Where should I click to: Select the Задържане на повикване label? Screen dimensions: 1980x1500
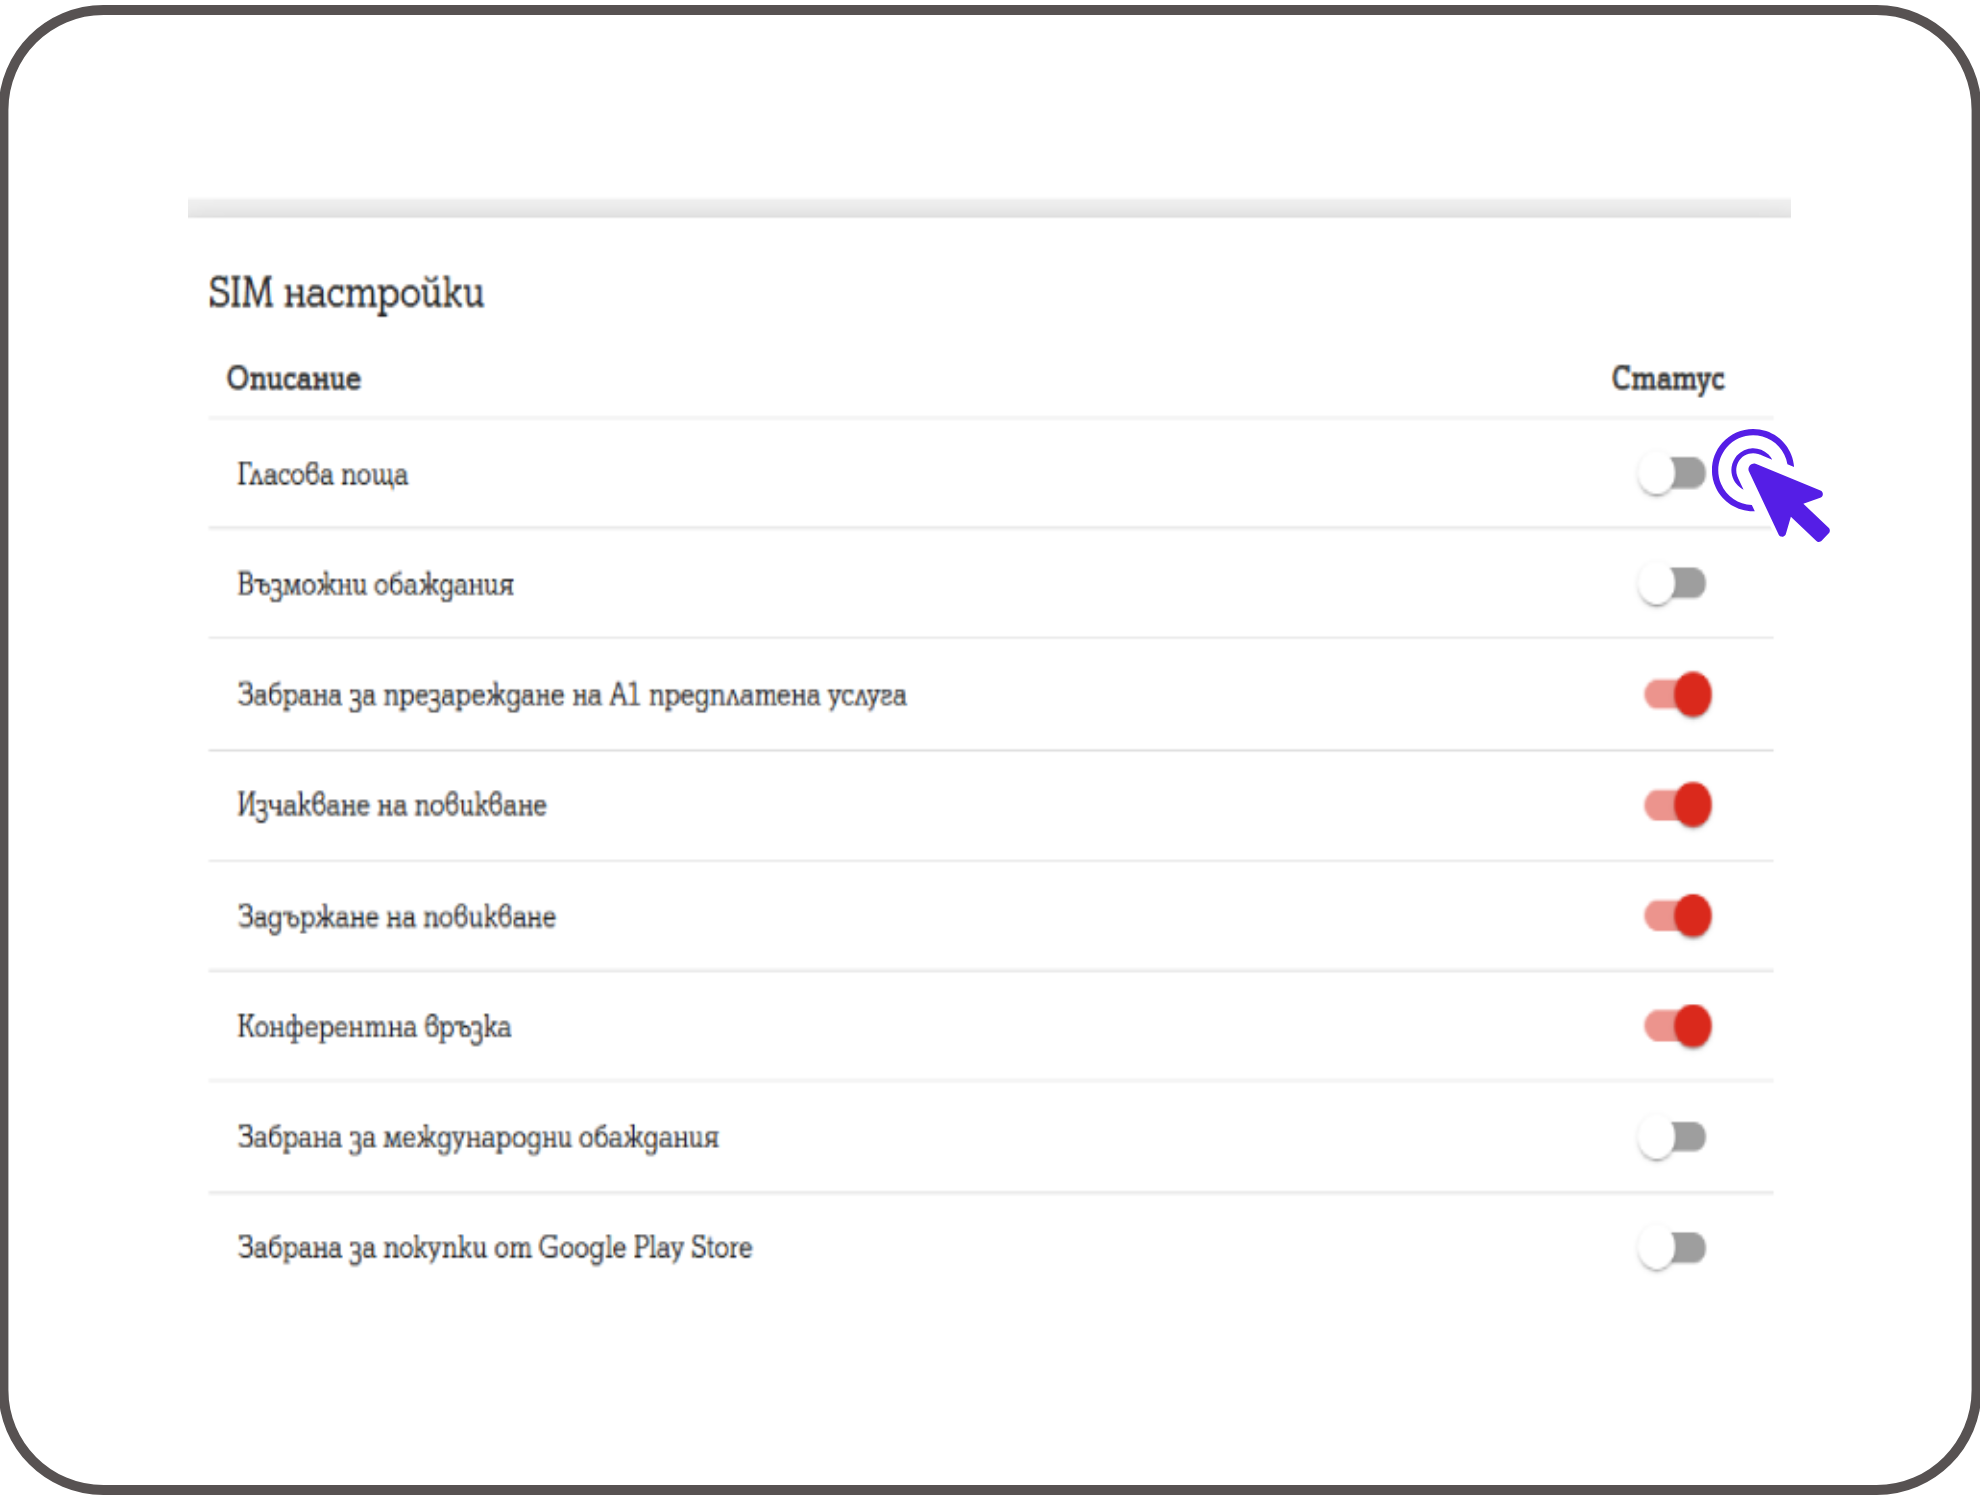point(396,917)
